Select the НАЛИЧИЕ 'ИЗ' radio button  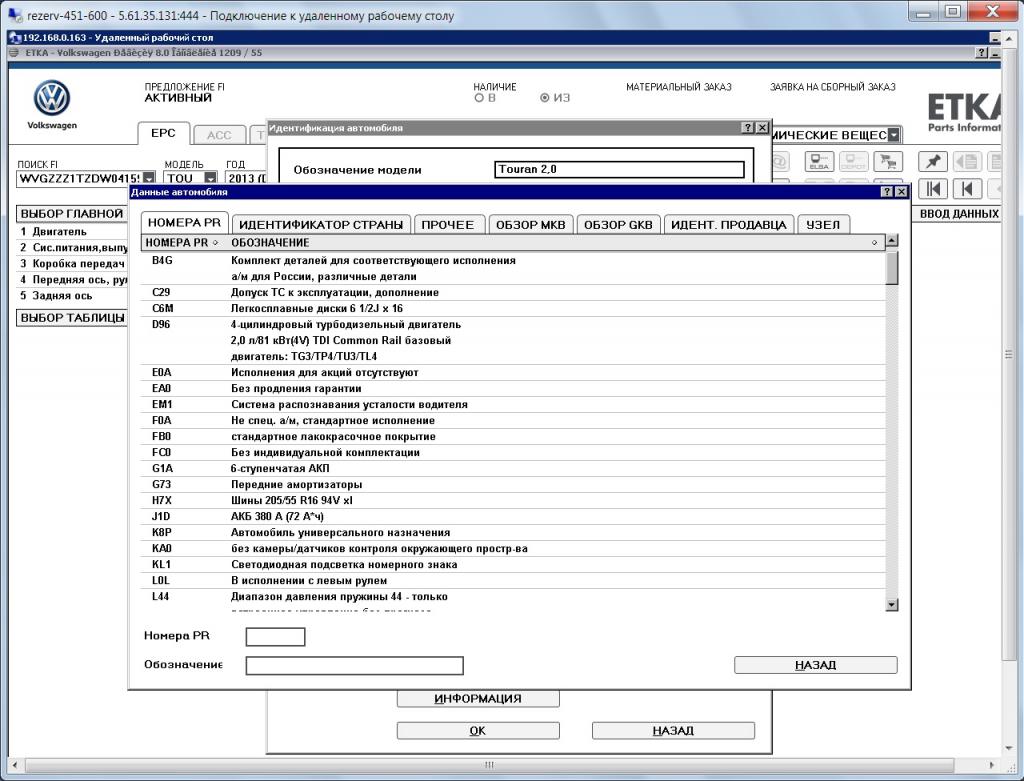tap(545, 98)
